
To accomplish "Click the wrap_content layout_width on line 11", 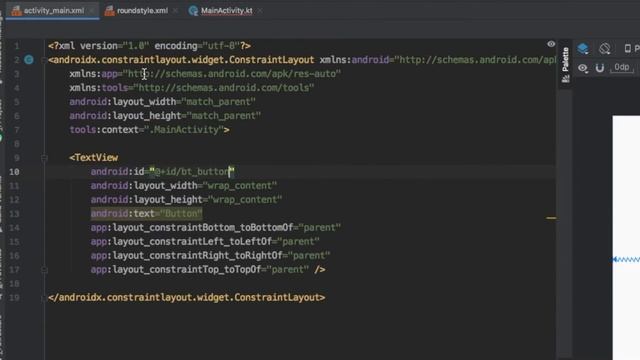I will (x=184, y=186).
